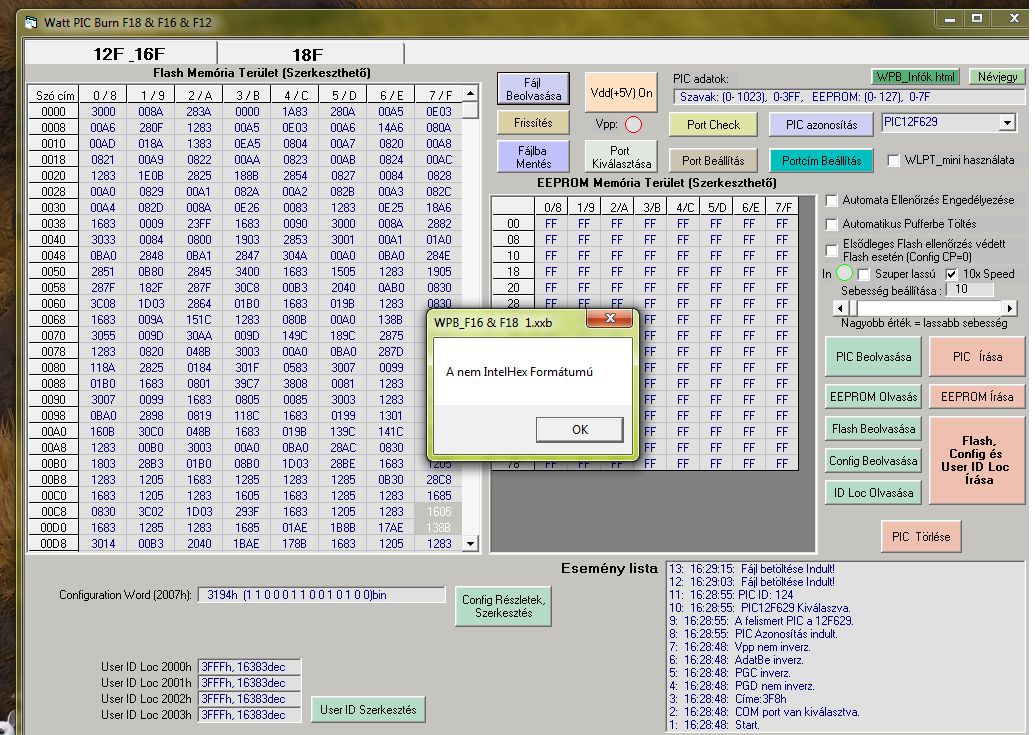Image resolution: width=1035 pixels, height=735 pixels.
Task: Click the EEPROM Olvasás button
Action: pyautogui.click(x=873, y=397)
